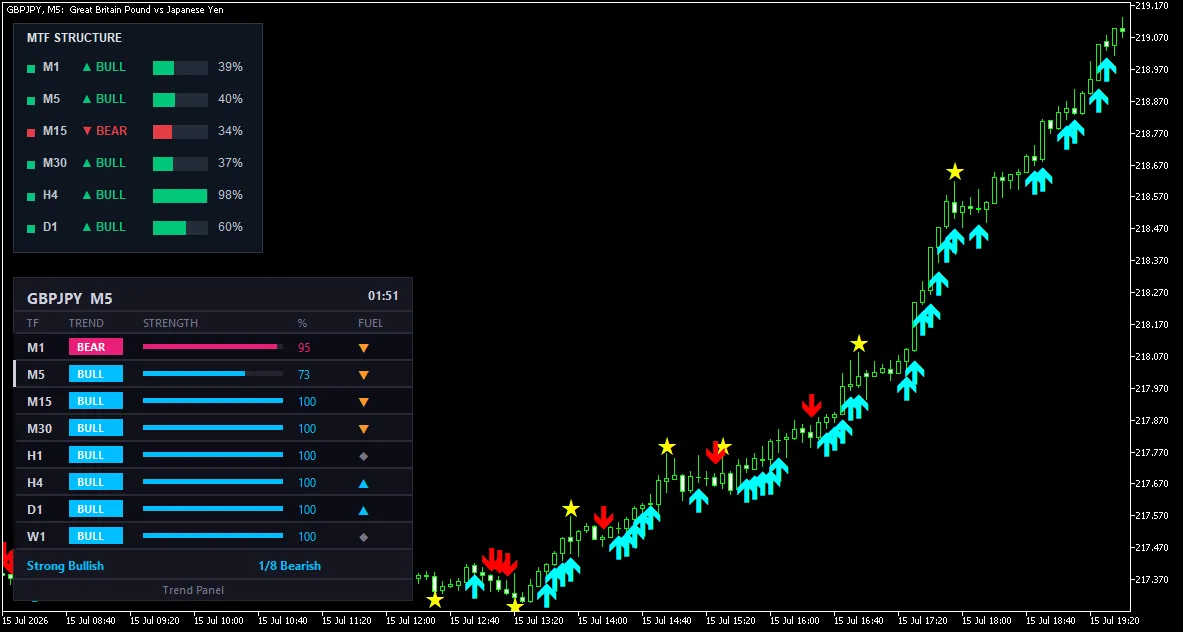Click the 217.370 price axis label
Image resolution: width=1183 pixels, height=632 pixels.
tap(1152, 579)
